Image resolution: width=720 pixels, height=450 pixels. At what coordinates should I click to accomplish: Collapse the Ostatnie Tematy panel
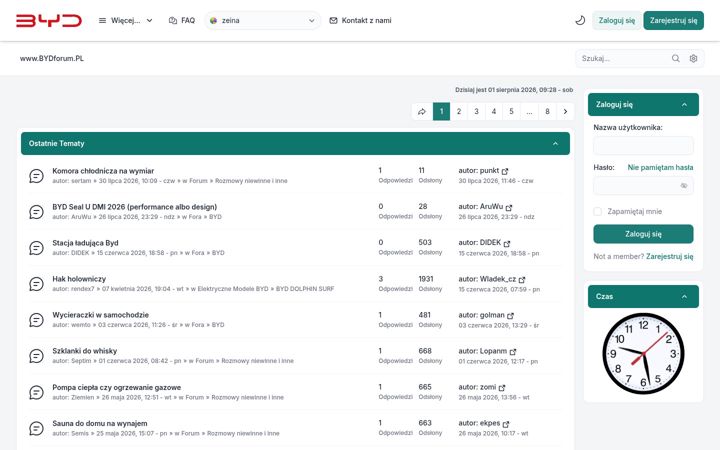tap(555, 144)
